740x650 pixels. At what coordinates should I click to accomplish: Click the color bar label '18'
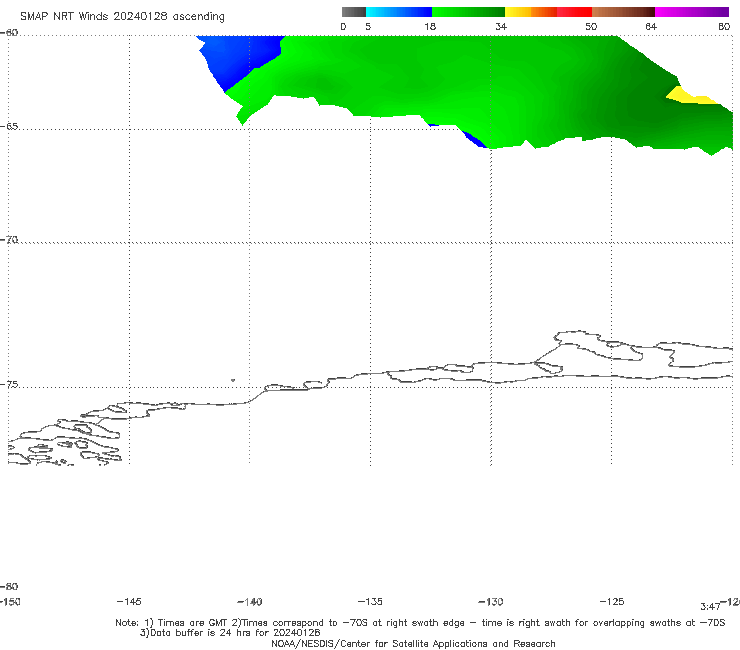coord(430,26)
